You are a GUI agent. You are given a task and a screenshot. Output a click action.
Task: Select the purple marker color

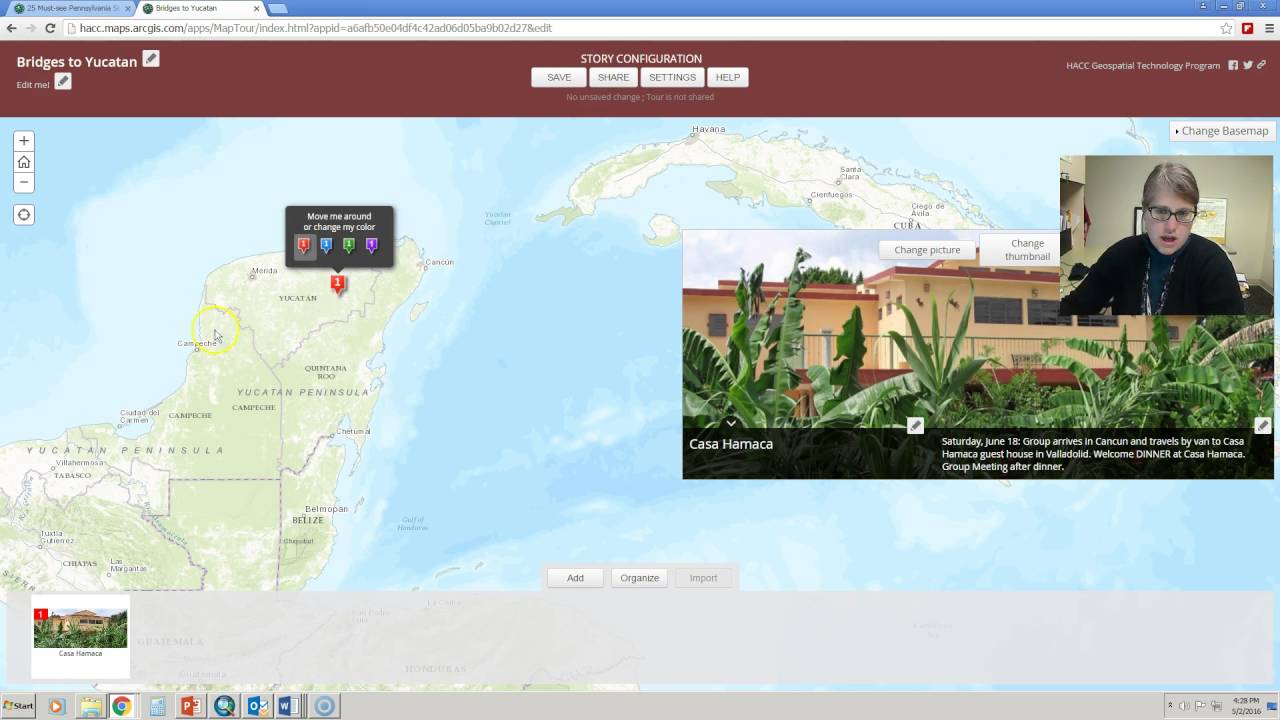click(371, 245)
